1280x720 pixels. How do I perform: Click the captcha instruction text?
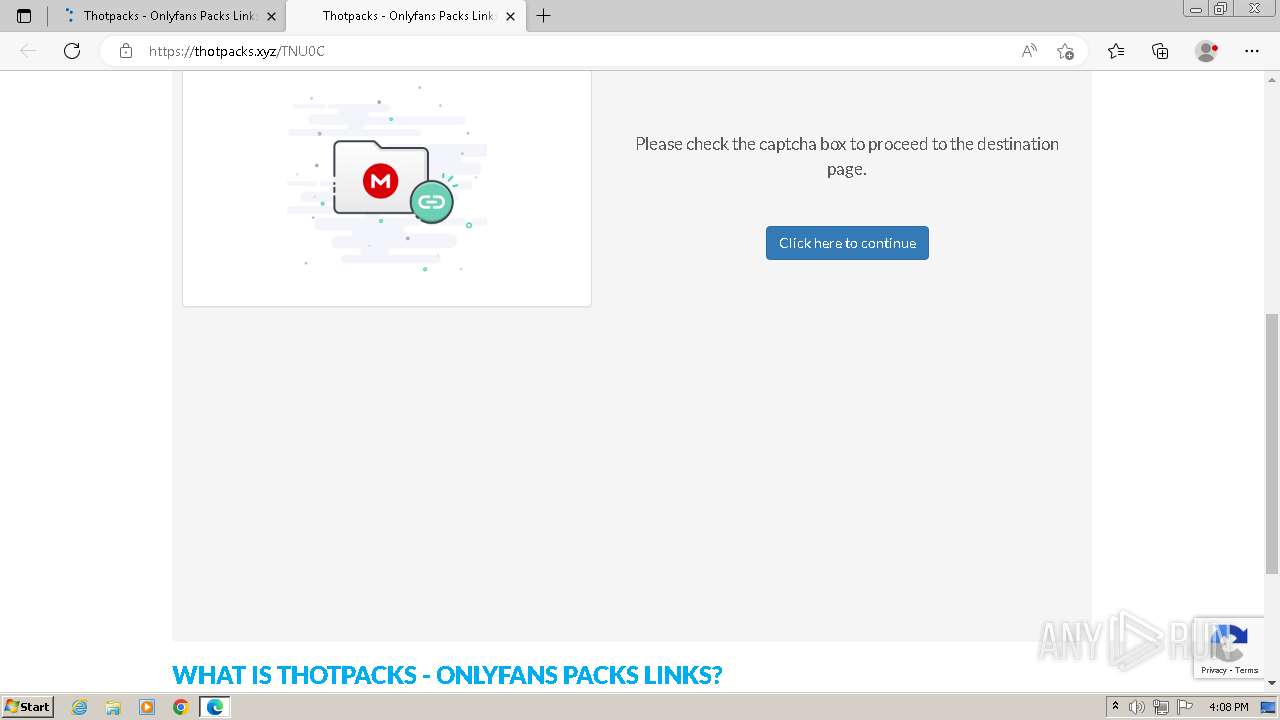pos(847,156)
